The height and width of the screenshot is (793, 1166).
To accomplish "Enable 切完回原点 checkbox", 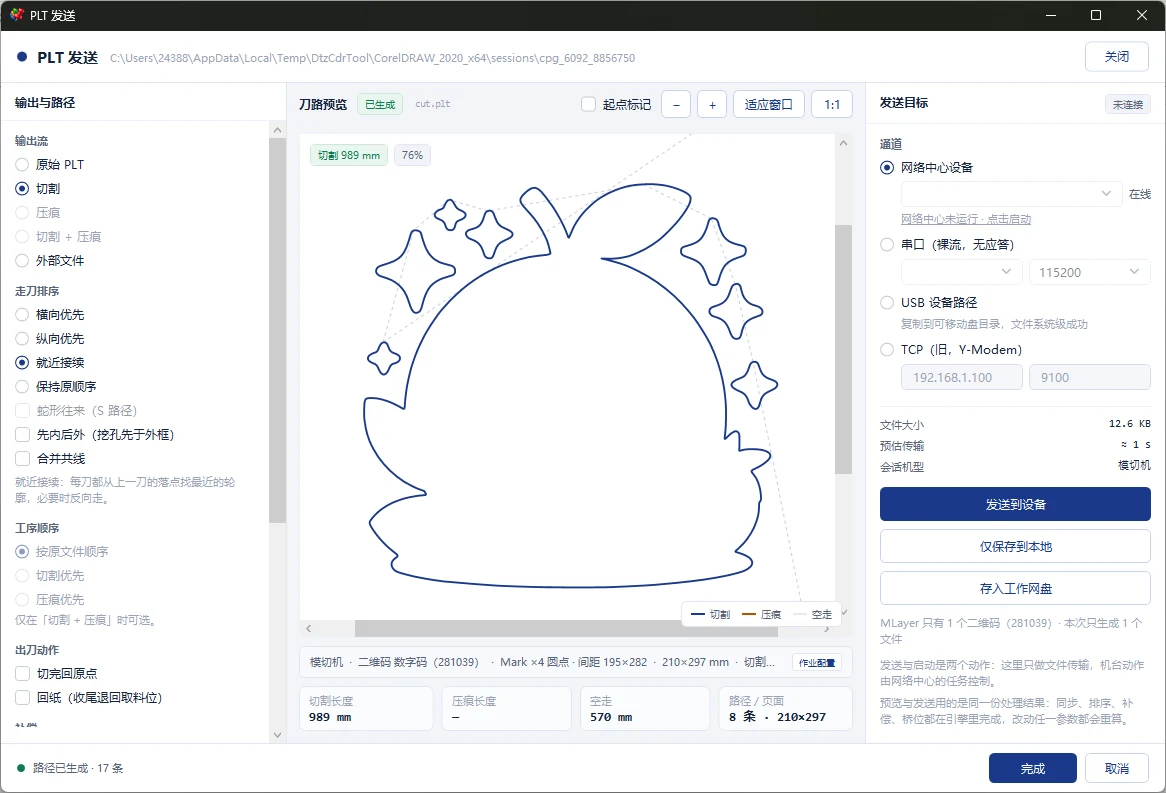I will click(x=23, y=674).
